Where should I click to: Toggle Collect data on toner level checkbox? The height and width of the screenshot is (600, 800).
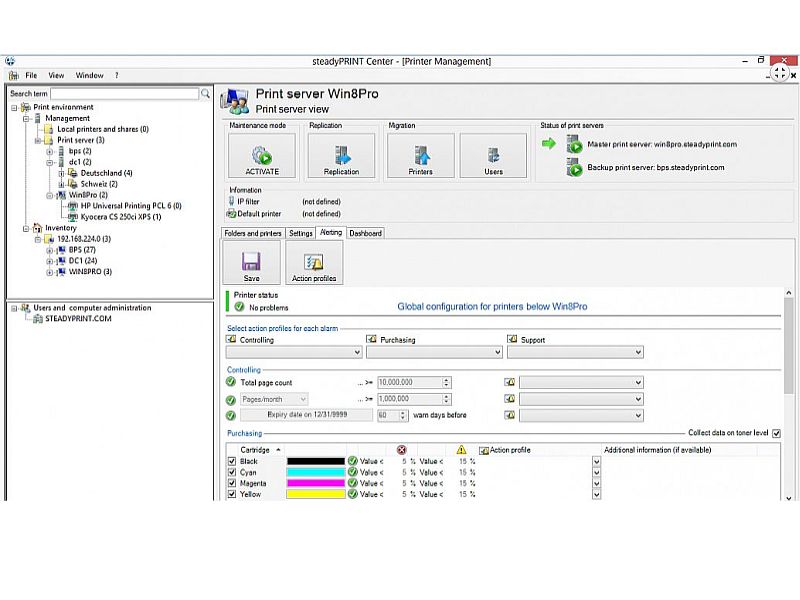click(x=776, y=433)
